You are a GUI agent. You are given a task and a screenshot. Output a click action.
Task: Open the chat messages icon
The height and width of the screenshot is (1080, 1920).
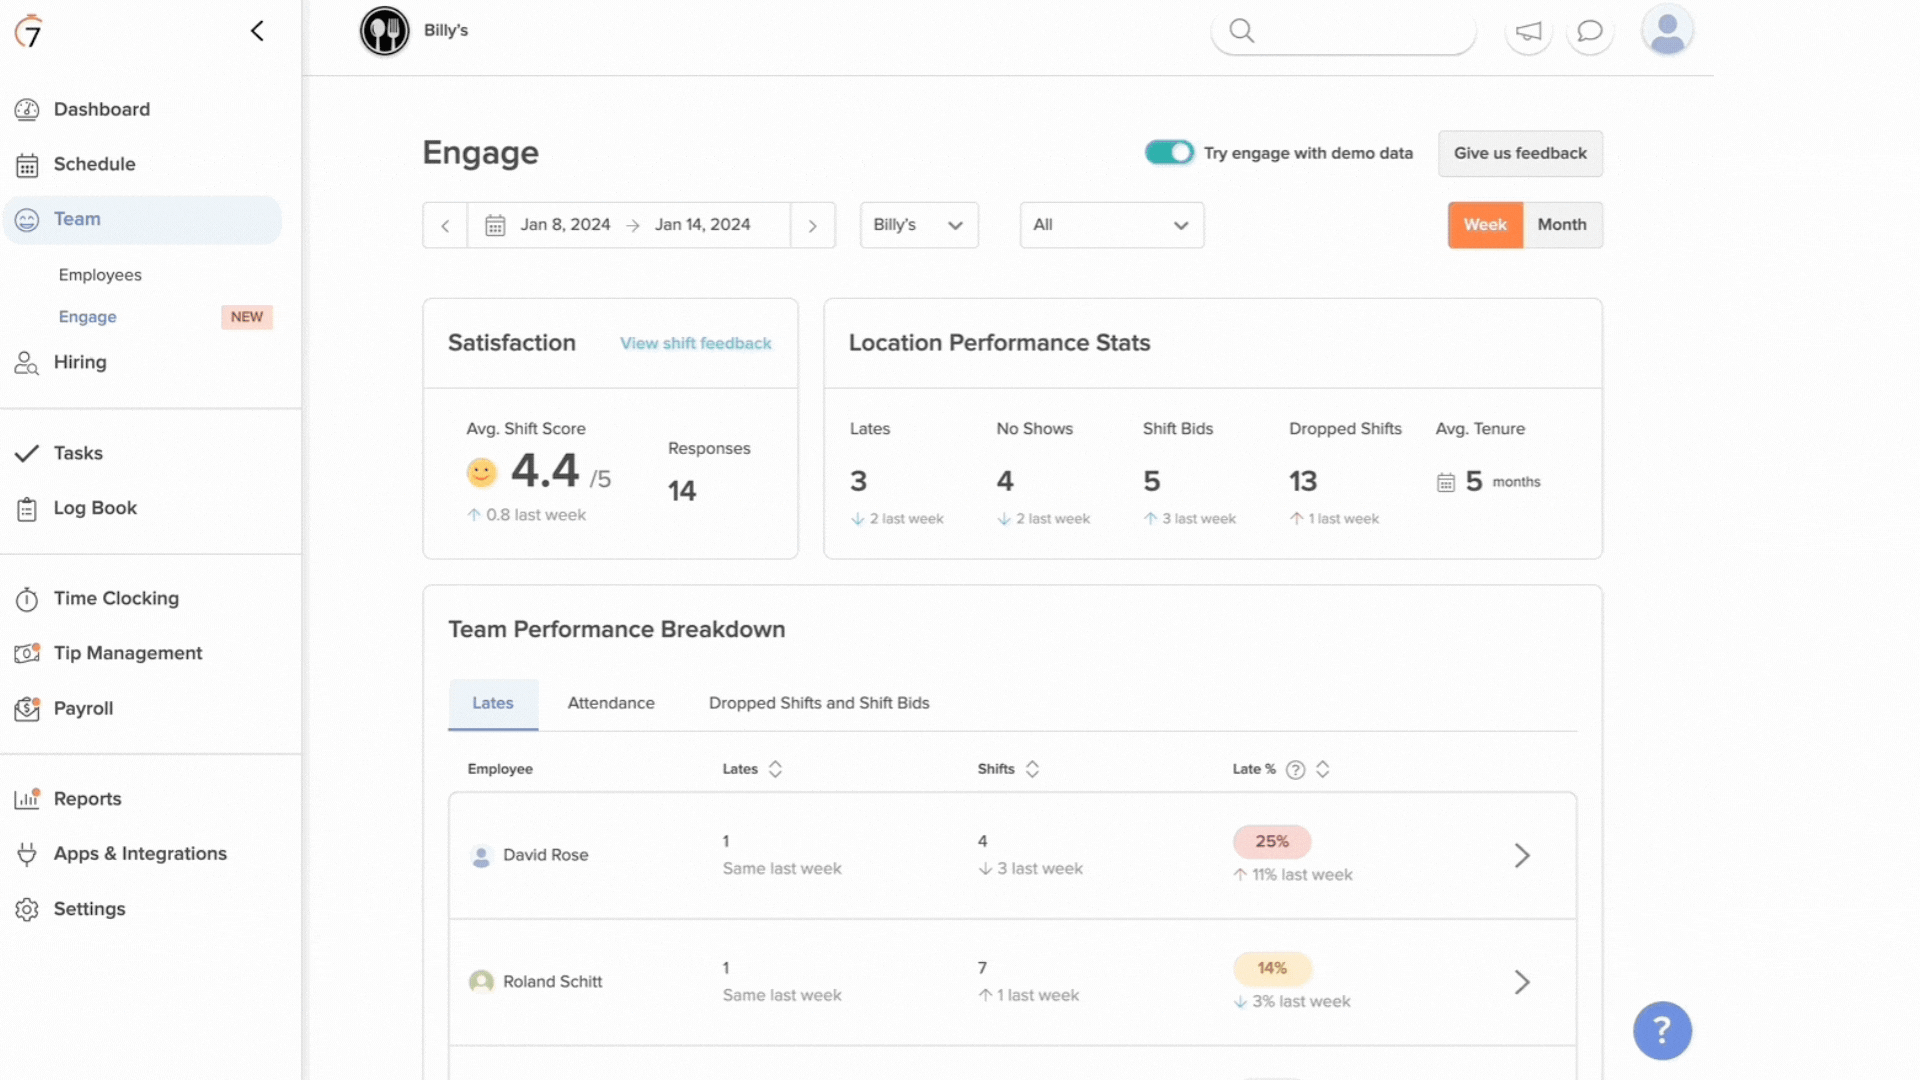point(1589,32)
